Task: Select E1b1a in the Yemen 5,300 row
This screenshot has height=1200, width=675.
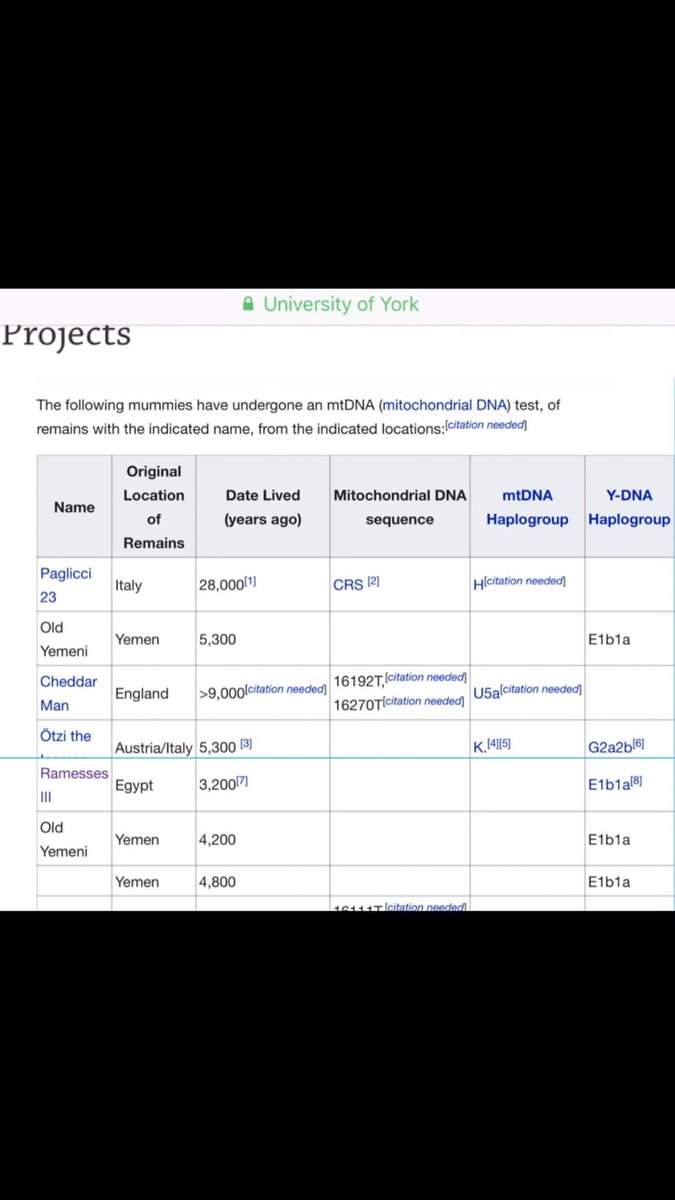Action: click(x=609, y=639)
